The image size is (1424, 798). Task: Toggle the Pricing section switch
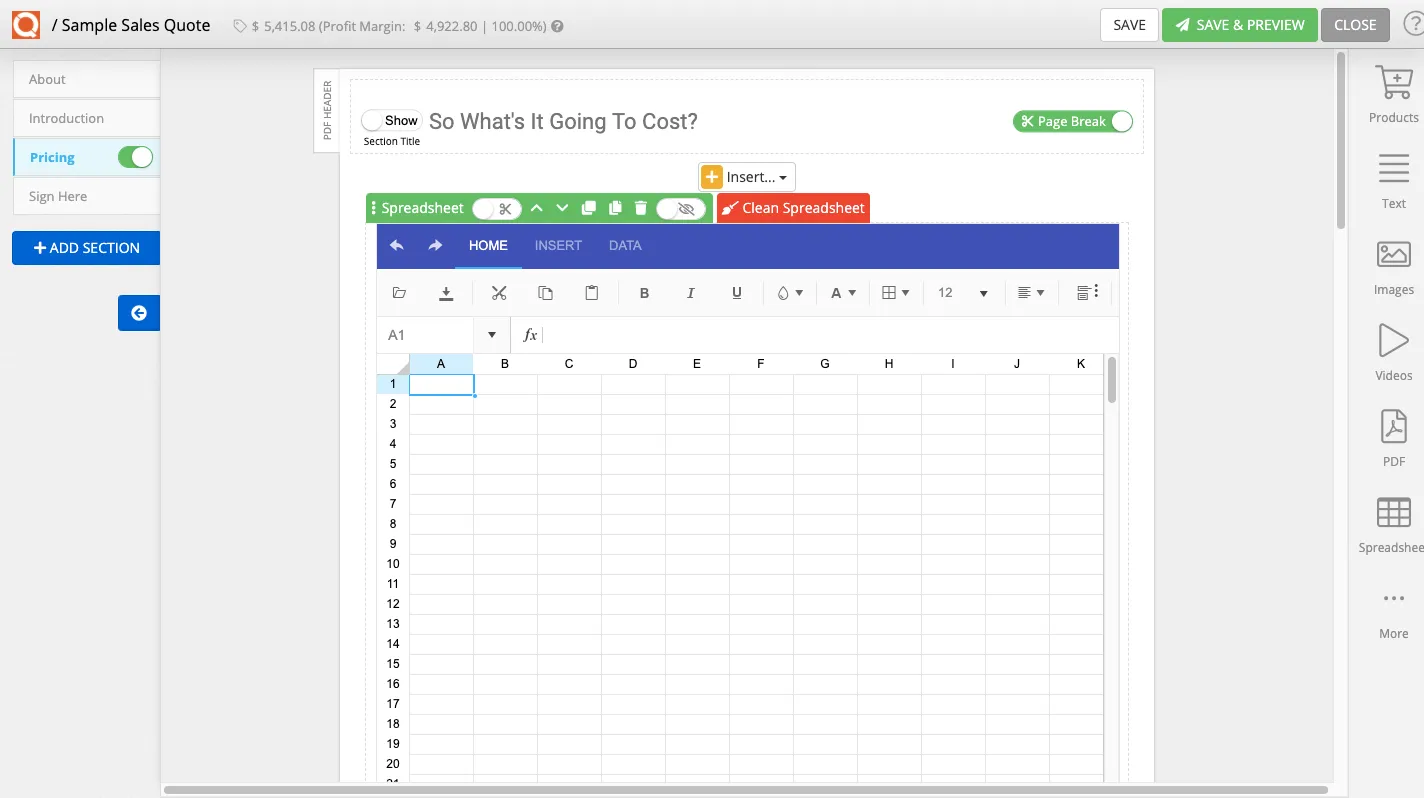click(137, 157)
